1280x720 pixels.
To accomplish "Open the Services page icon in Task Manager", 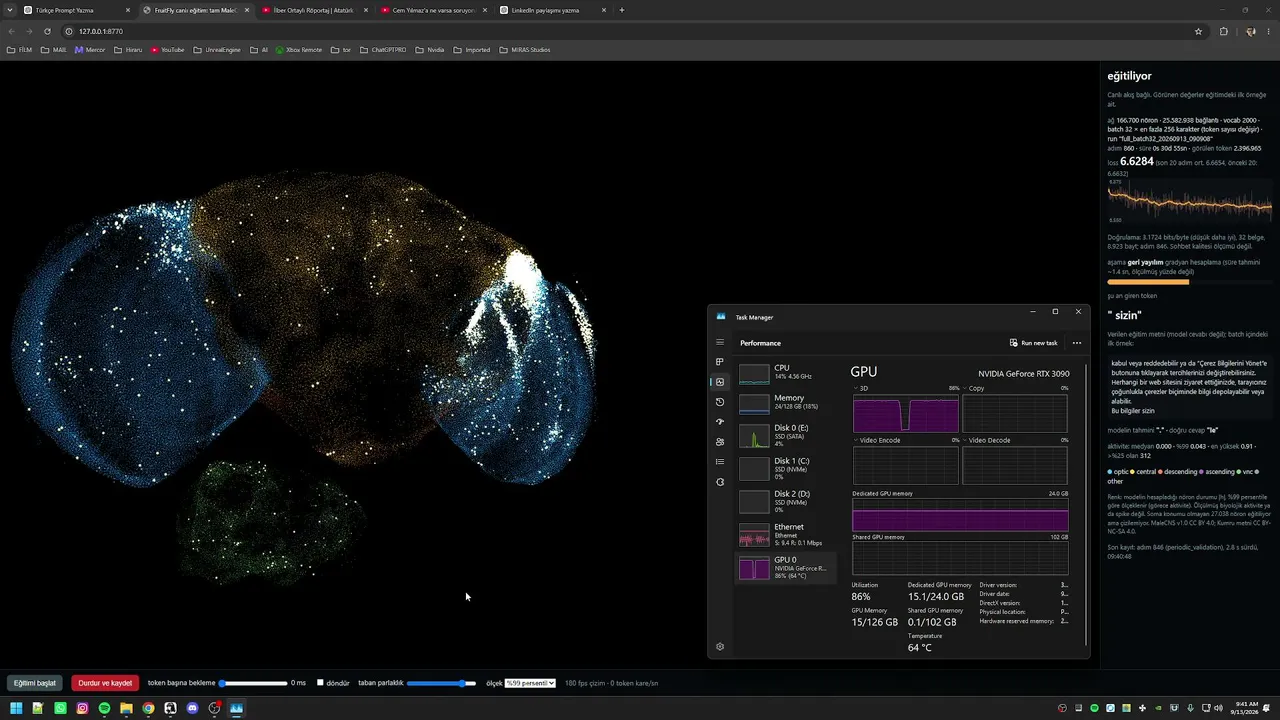I will (720, 482).
